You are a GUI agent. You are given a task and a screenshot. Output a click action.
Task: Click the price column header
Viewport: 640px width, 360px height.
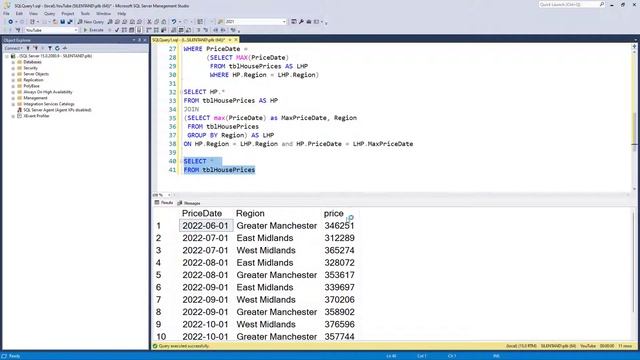pos(333,213)
